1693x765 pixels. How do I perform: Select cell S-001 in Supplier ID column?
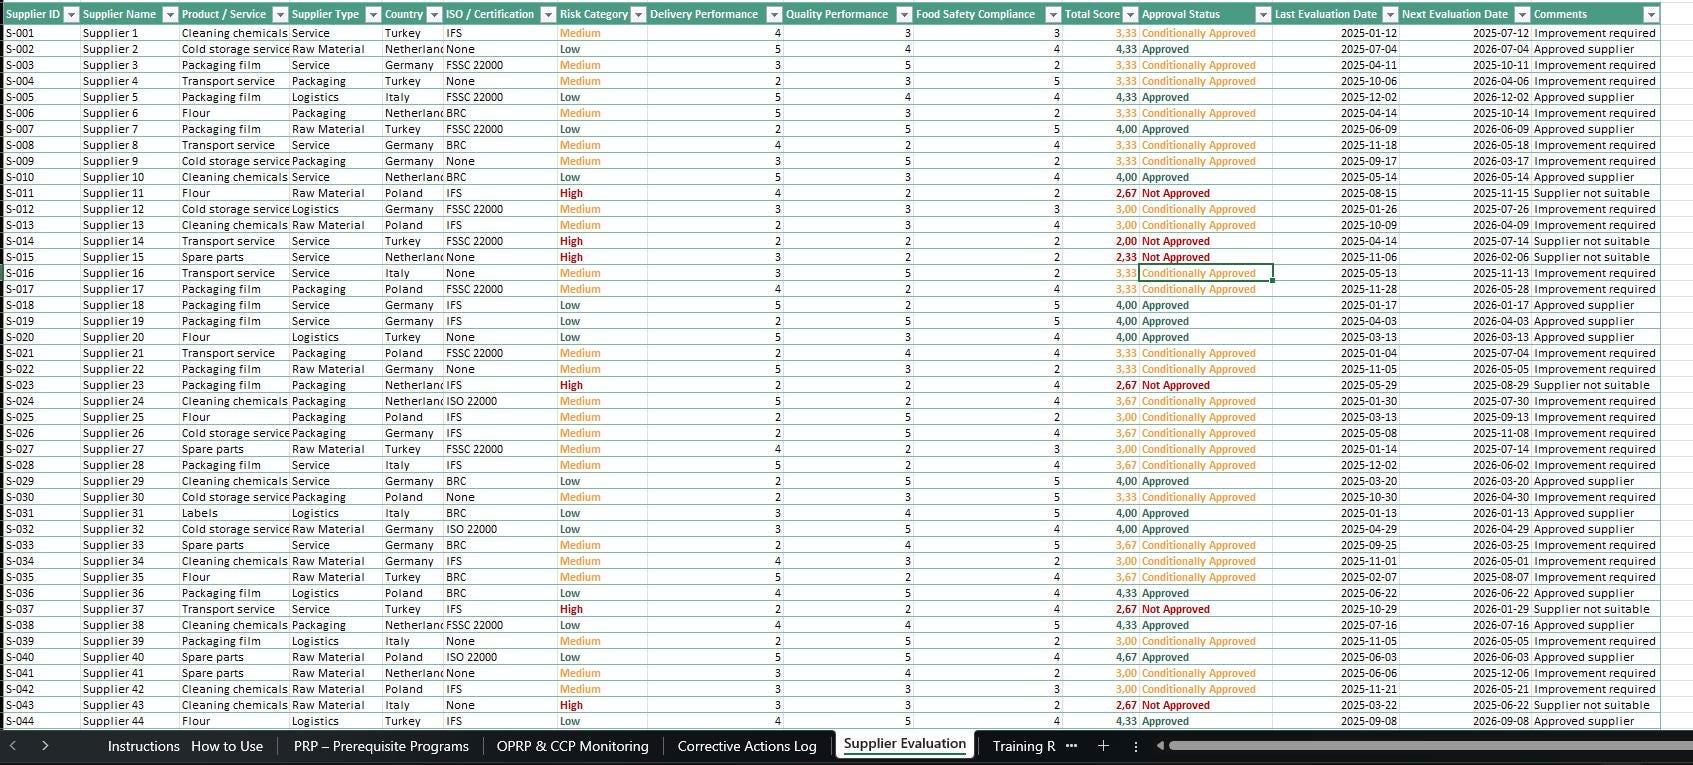click(x=40, y=33)
